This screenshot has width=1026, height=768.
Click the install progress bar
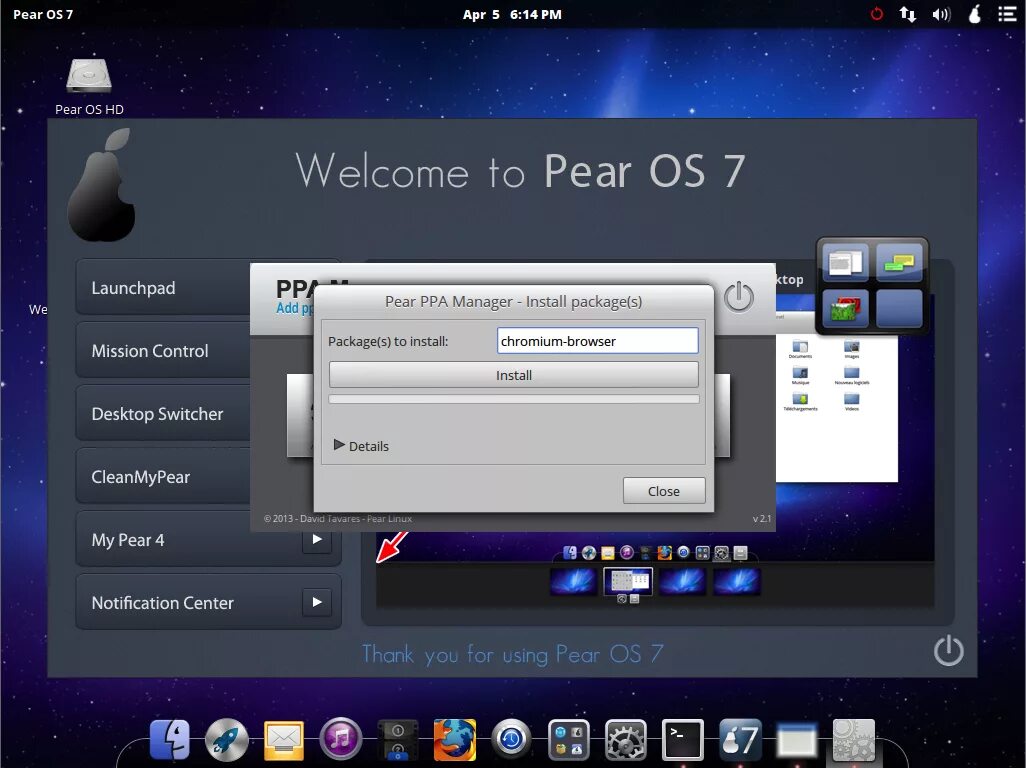[514, 399]
